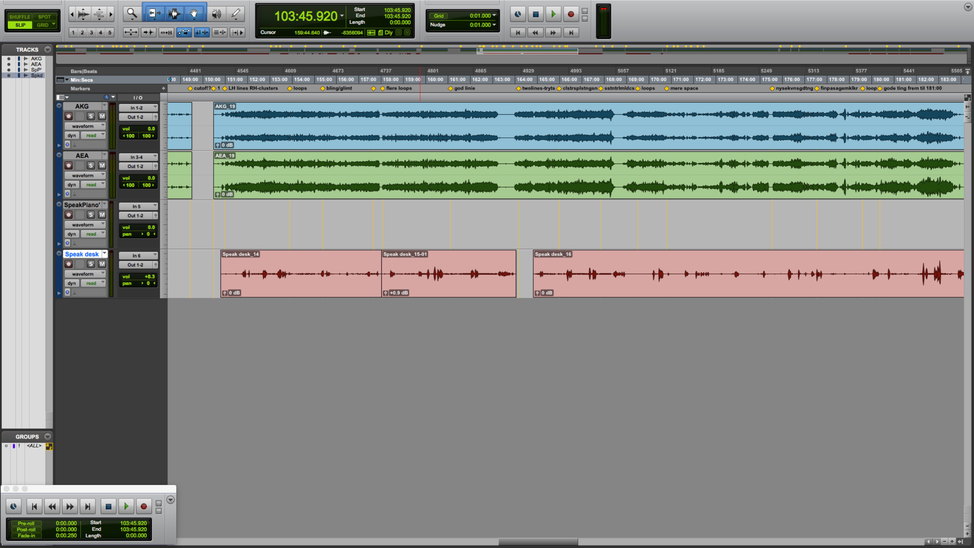
Task: Record-enable the Speak desk track
Action: pos(69,265)
